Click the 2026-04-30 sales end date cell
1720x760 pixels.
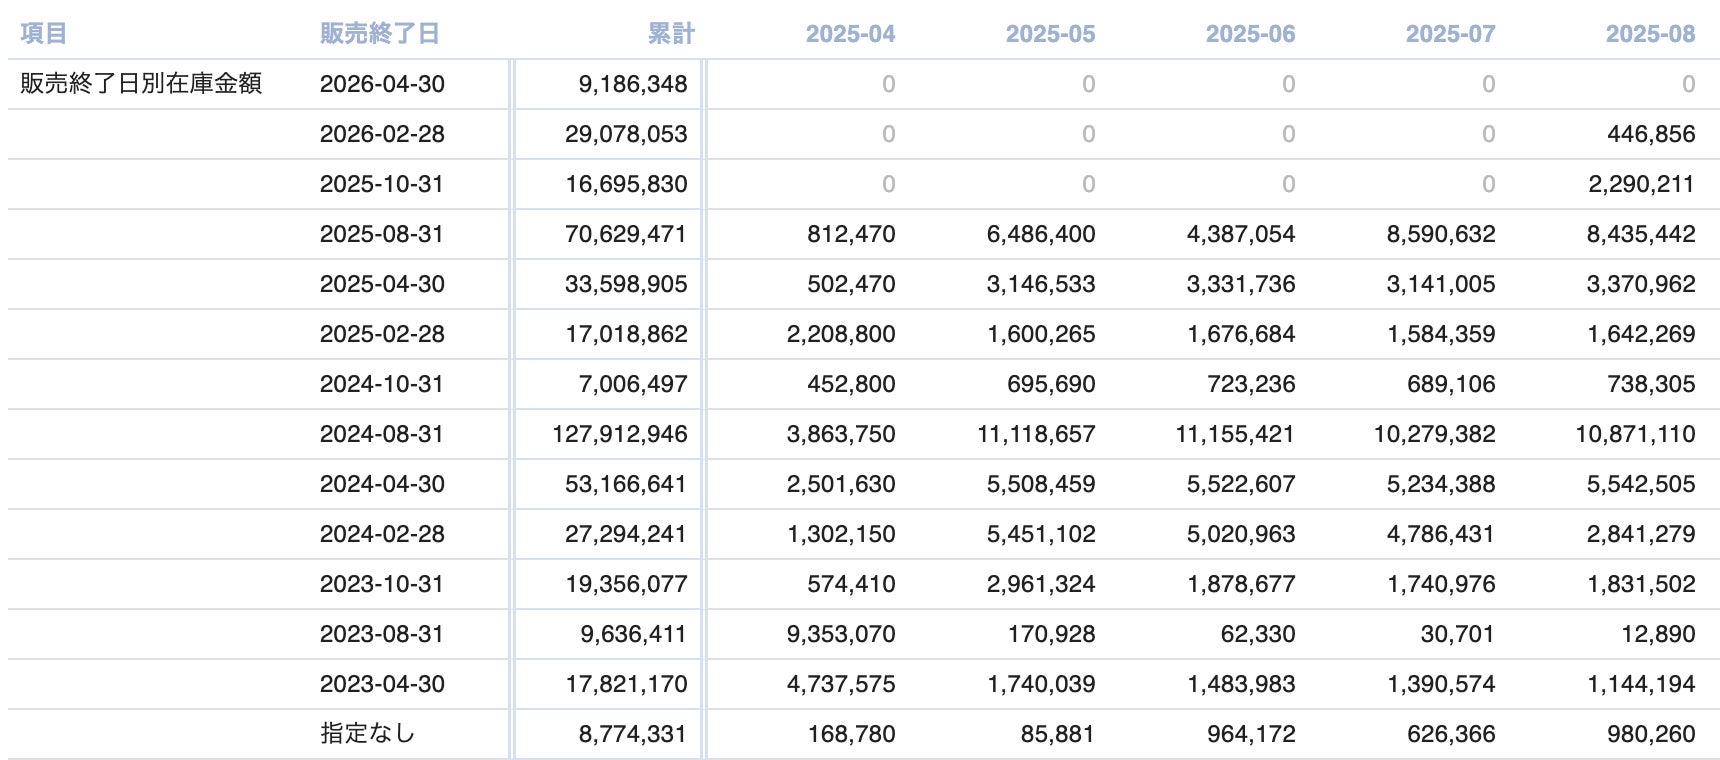[x=382, y=84]
